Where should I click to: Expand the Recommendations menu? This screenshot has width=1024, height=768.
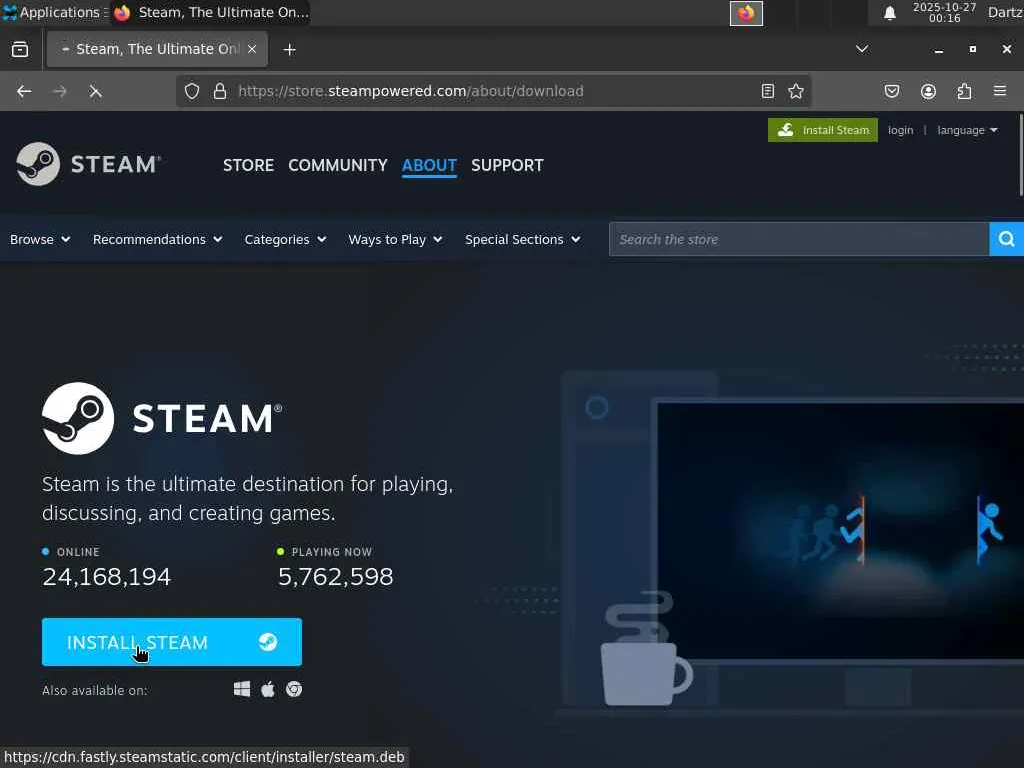[157, 240]
